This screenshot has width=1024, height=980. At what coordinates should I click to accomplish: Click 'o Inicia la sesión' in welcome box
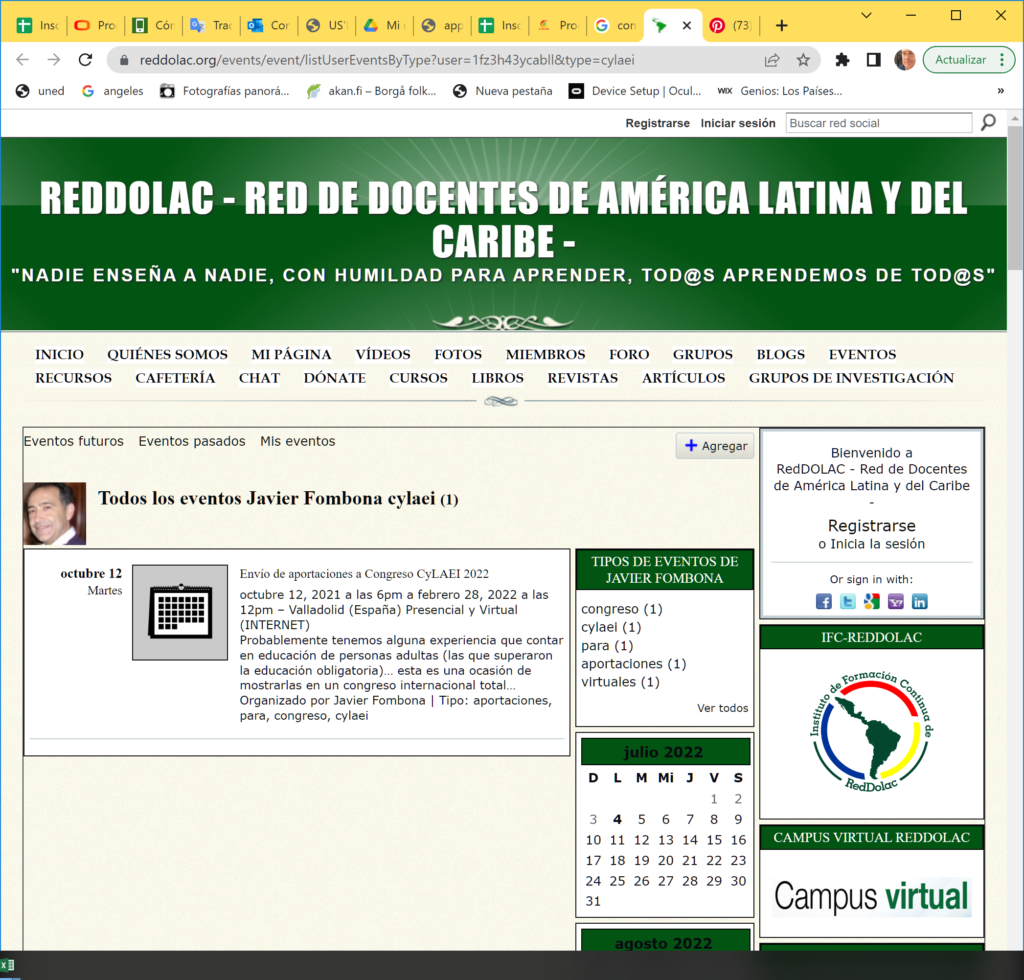click(871, 545)
